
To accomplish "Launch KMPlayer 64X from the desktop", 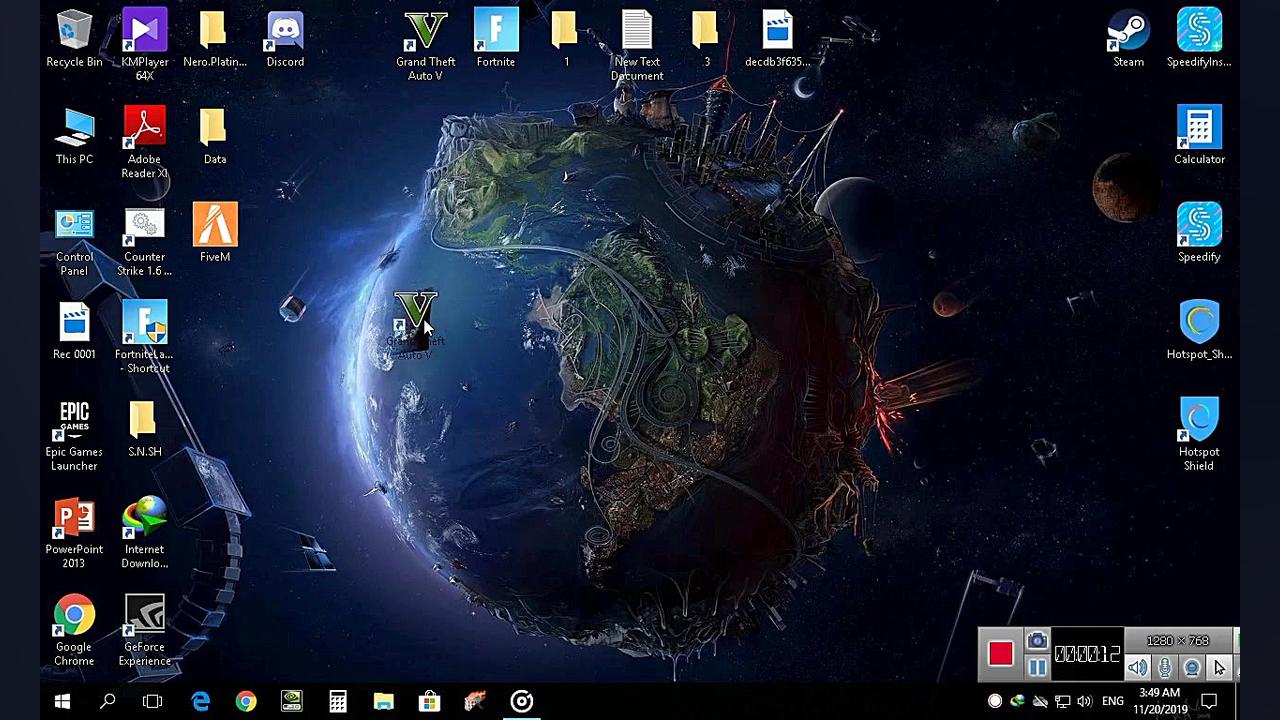I will [144, 45].
